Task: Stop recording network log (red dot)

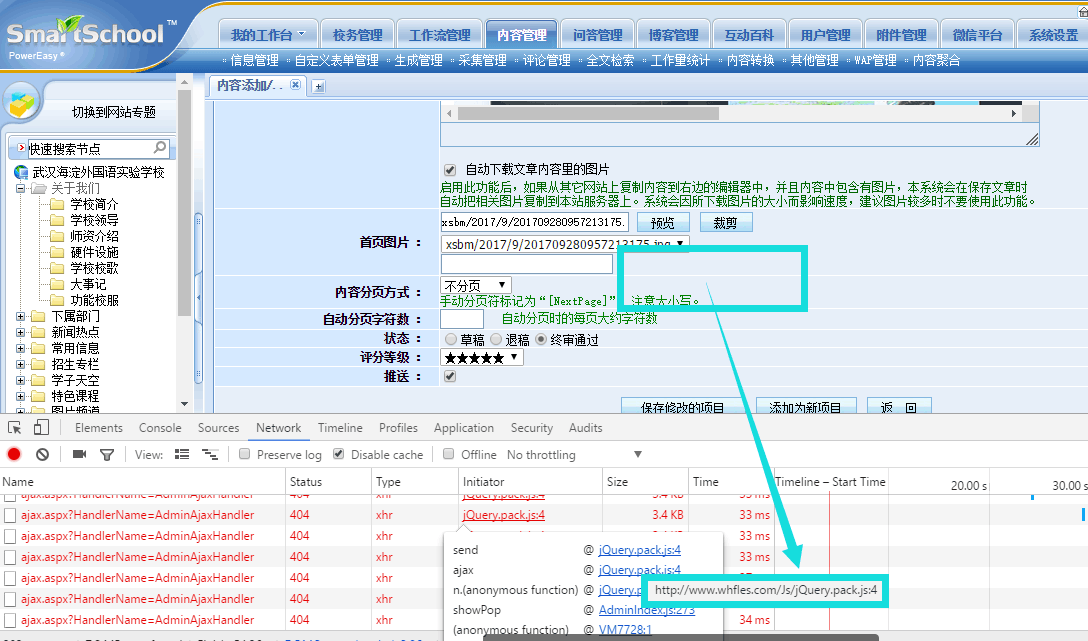Action: 14,455
